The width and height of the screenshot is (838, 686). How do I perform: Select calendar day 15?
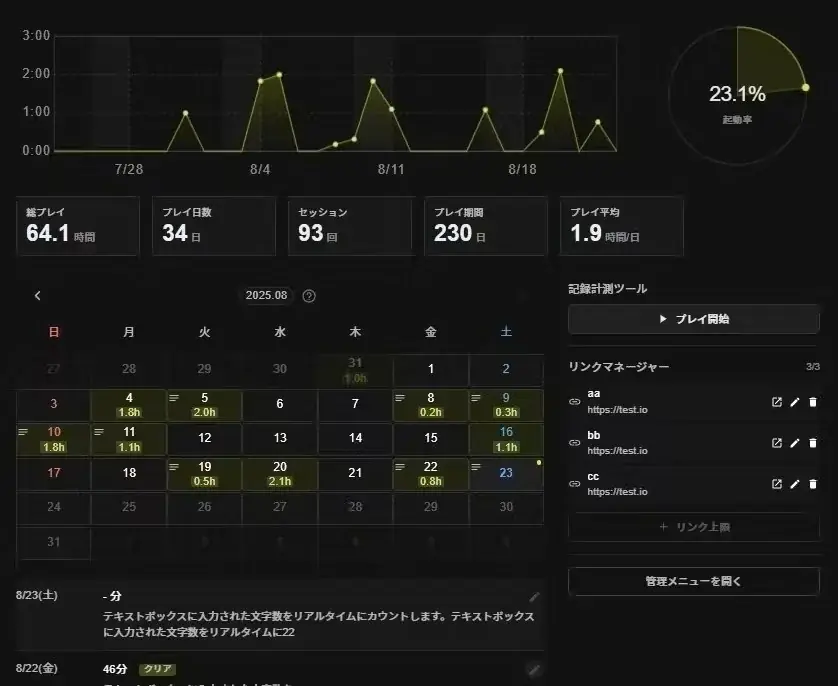pyautogui.click(x=431, y=439)
